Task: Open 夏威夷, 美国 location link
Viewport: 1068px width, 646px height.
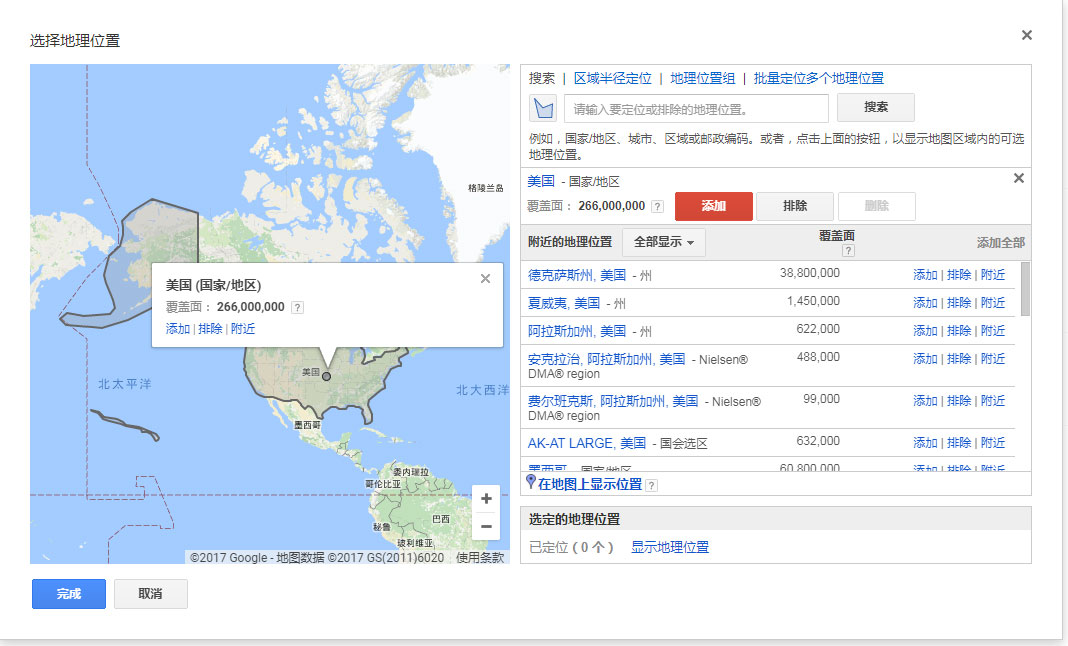Action: click(x=564, y=303)
